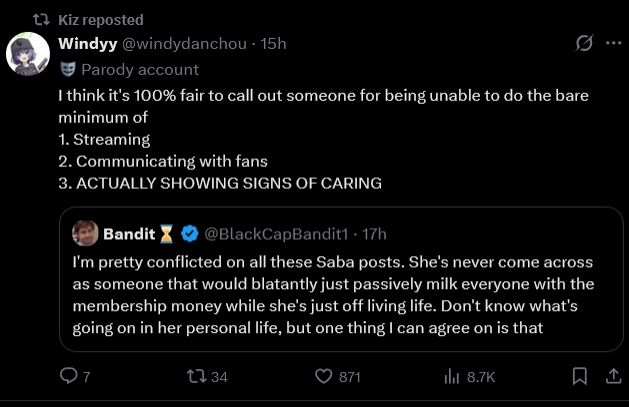The image size is (629, 407).
Task: Open the three-dot more options menu
Action: click(612, 44)
